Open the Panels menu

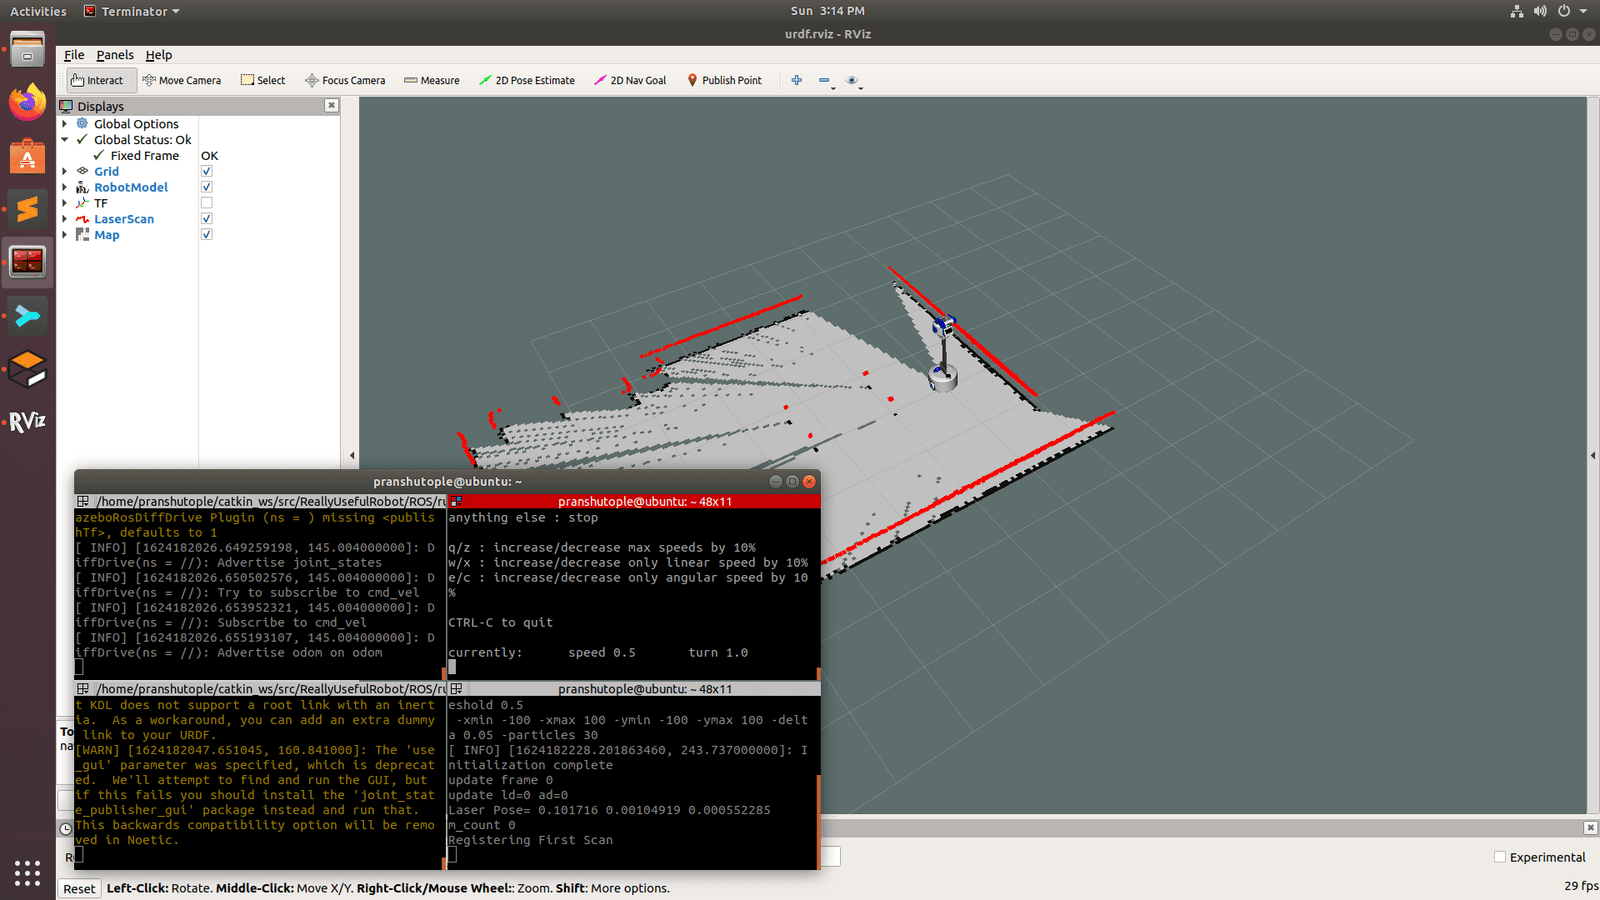tap(115, 55)
